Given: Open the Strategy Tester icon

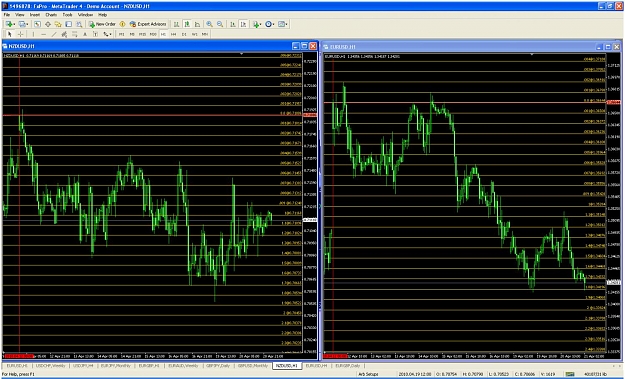Looking at the screenshot, I should (x=79, y=24).
